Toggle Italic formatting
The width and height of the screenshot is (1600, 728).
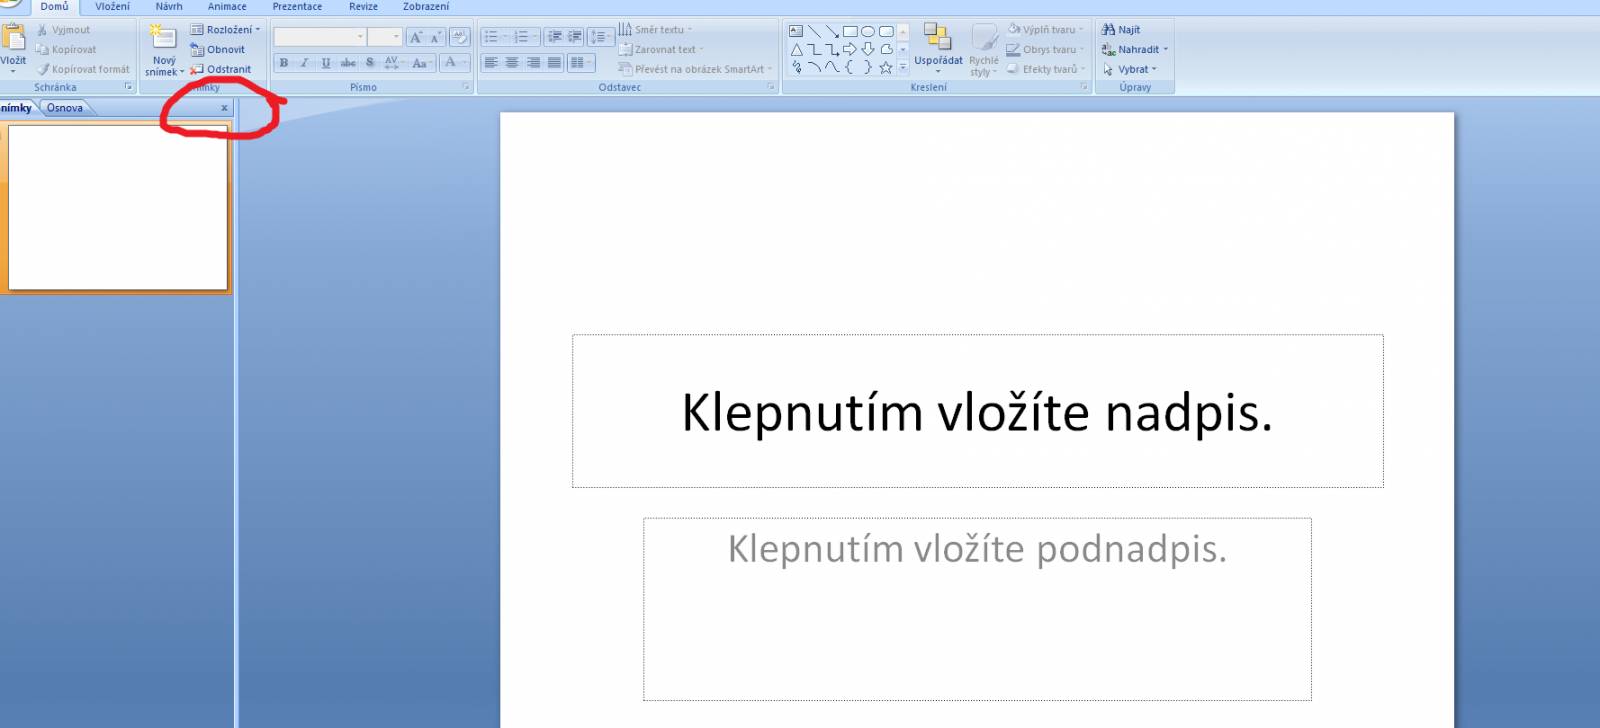[305, 63]
